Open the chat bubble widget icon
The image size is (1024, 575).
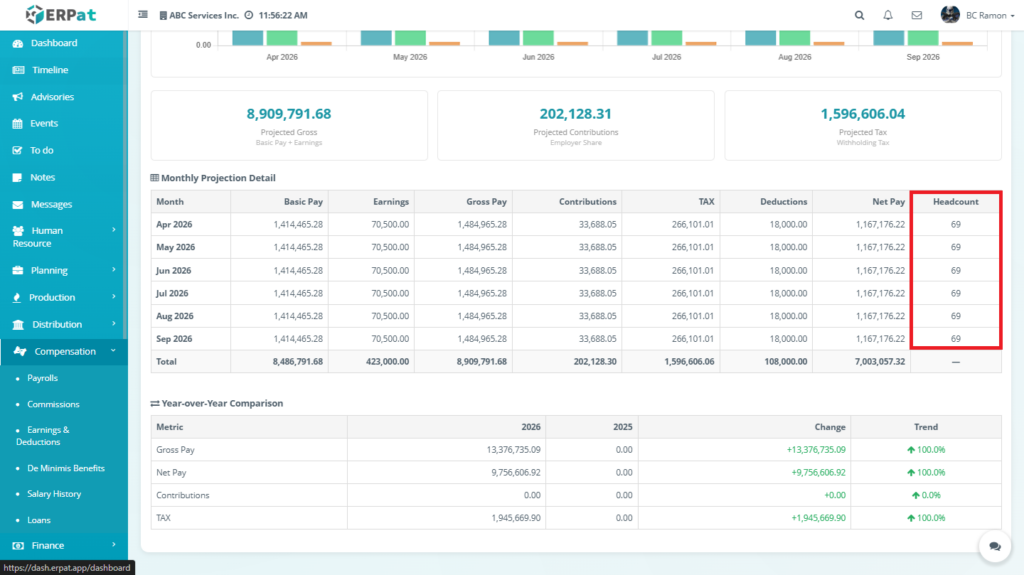pyautogui.click(x=995, y=546)
